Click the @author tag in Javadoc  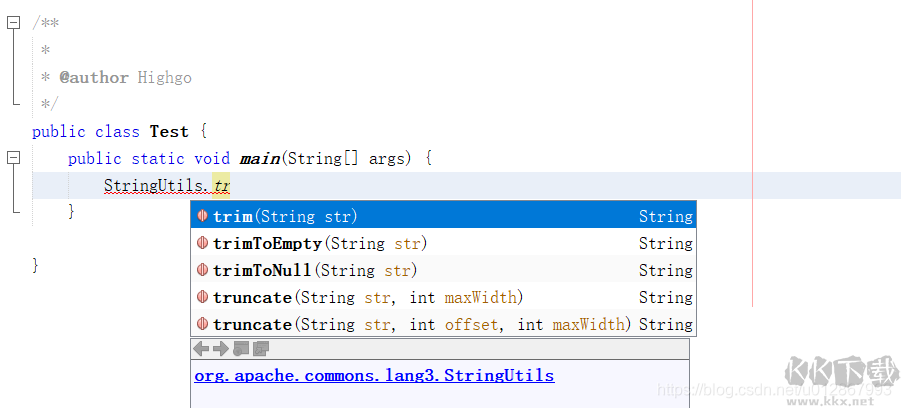pos(94,78)
